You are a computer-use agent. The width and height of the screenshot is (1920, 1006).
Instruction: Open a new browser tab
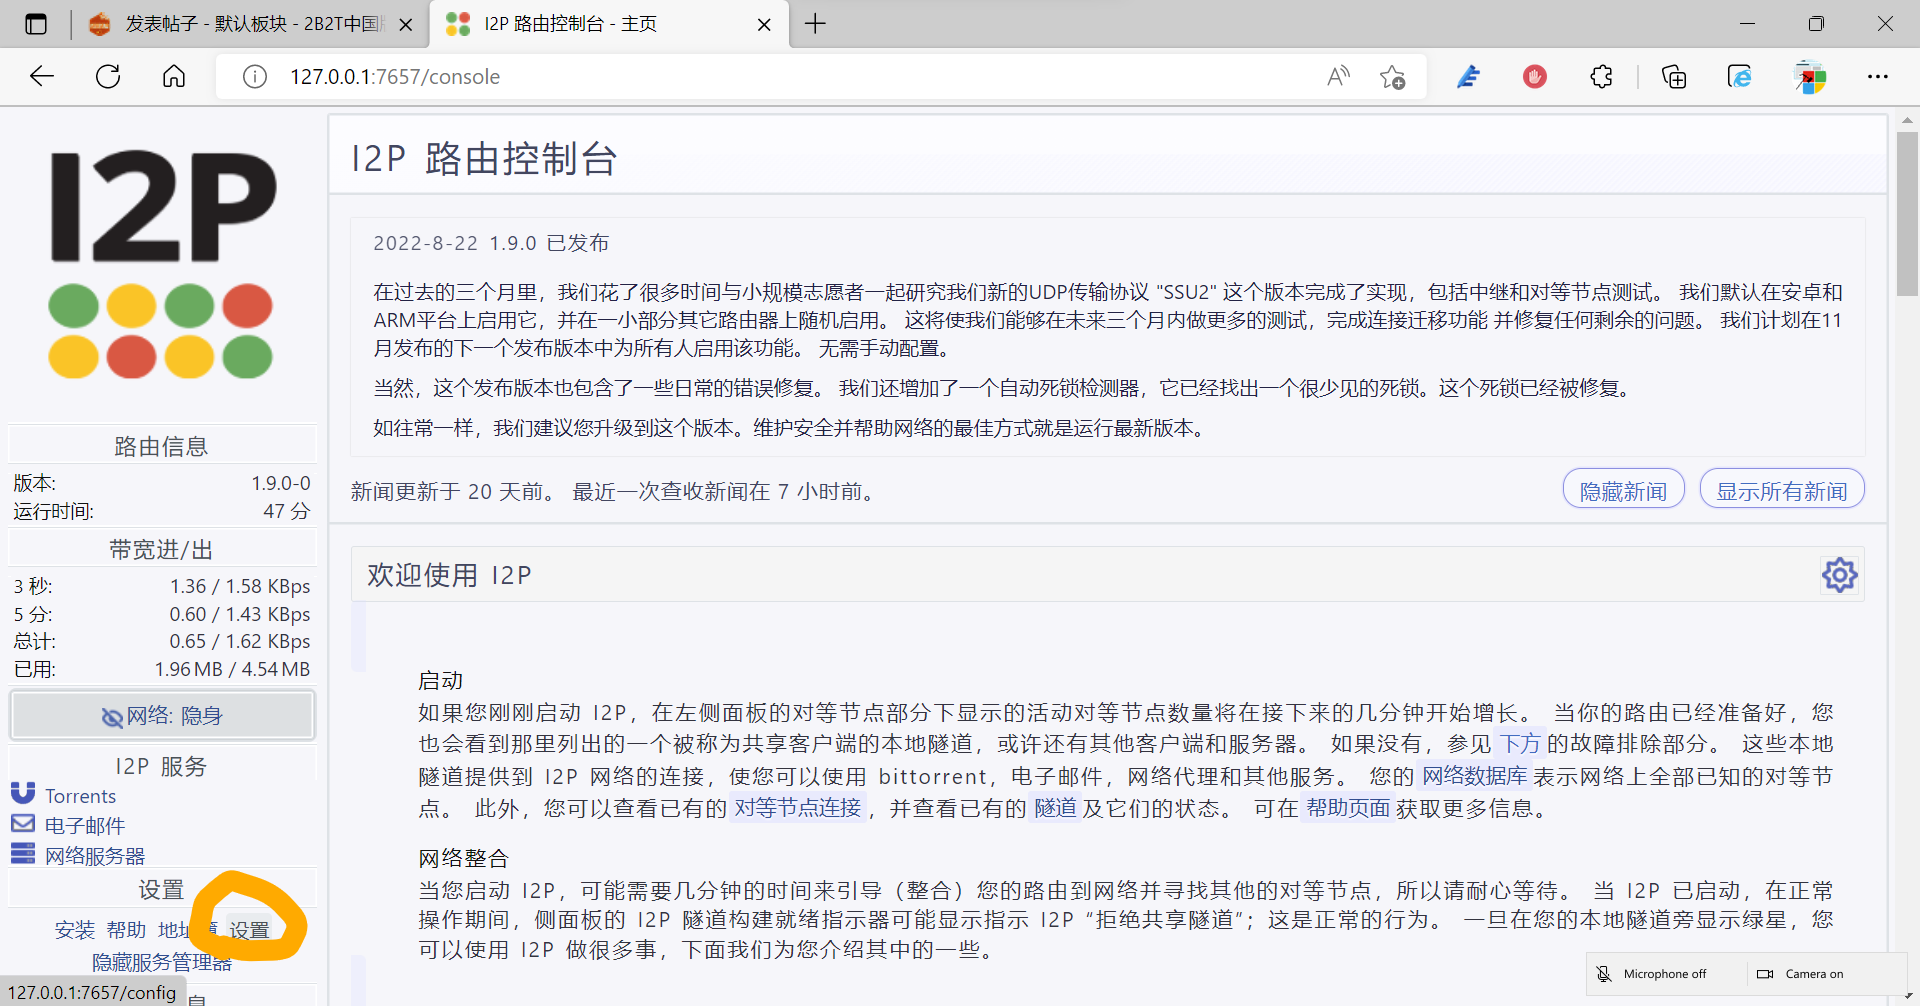(815, 24)
